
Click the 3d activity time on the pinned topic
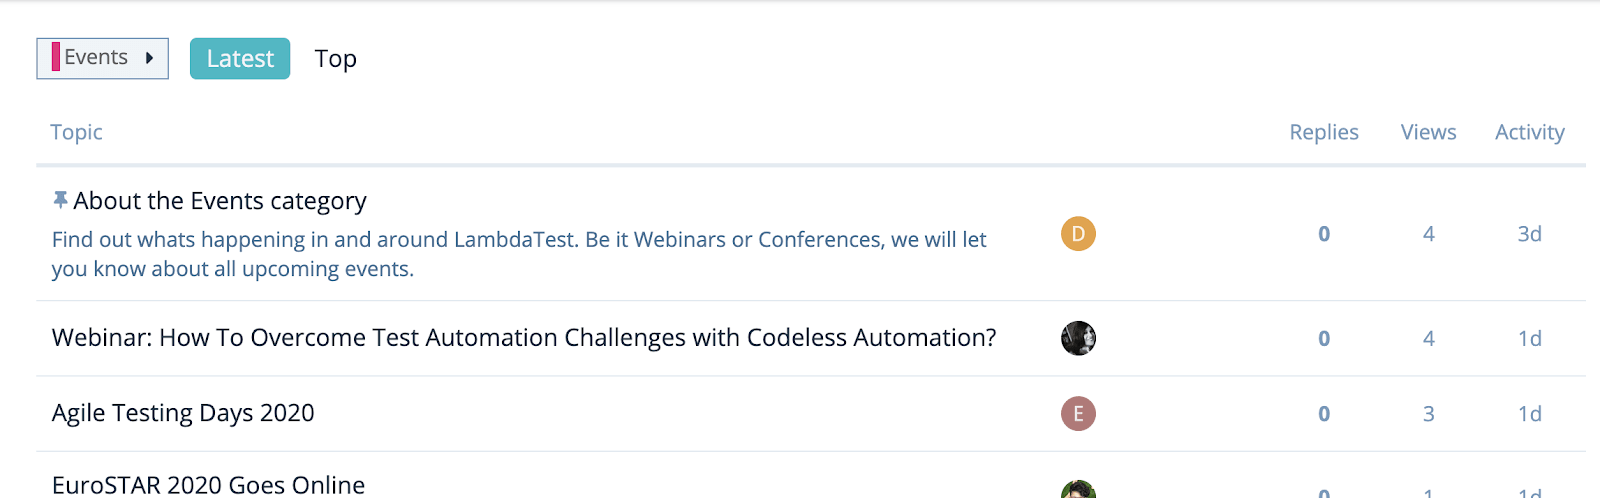point(1529,234)
